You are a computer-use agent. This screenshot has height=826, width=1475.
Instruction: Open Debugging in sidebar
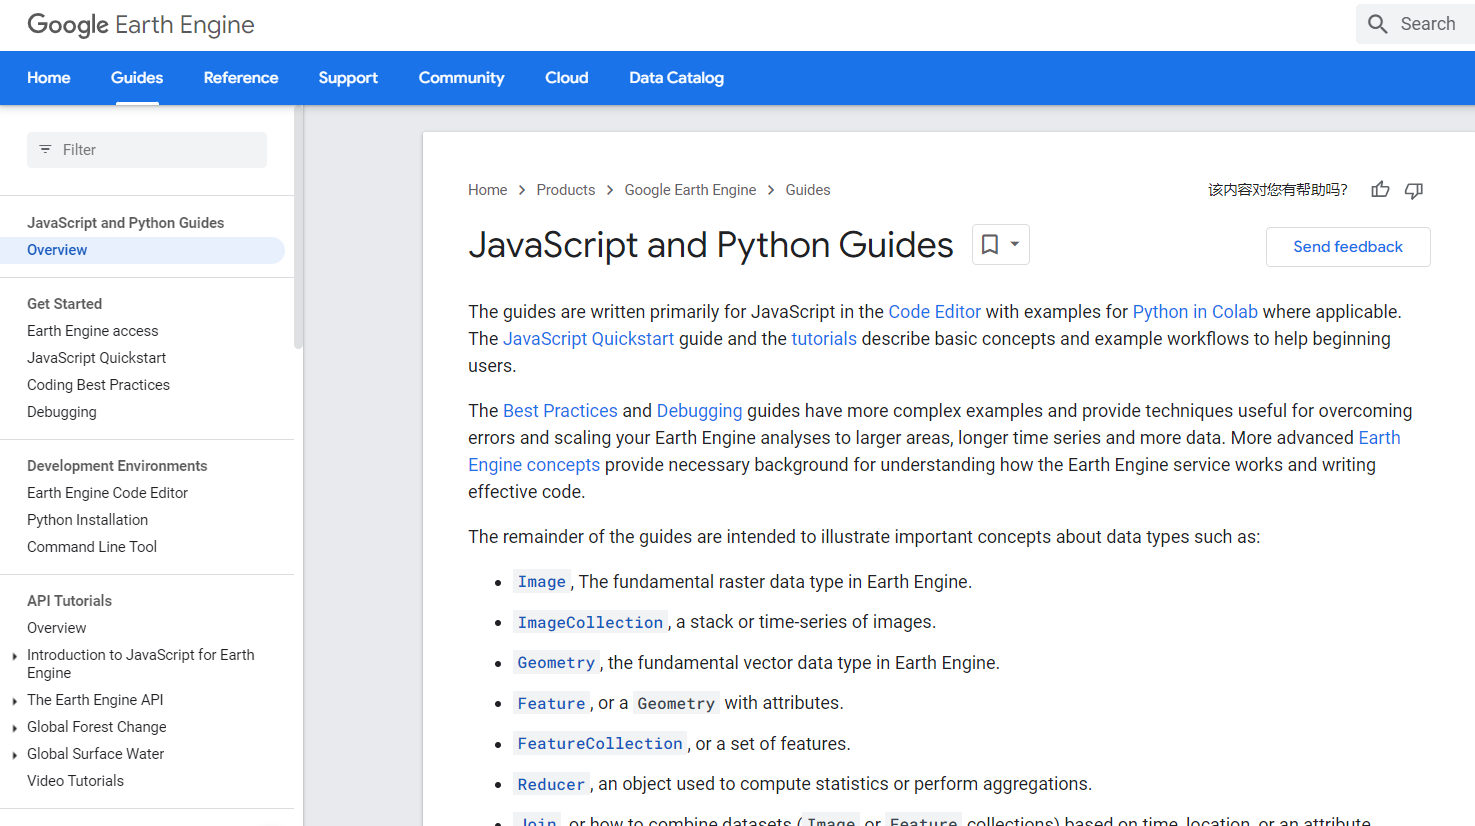click(x=62, y=412)
